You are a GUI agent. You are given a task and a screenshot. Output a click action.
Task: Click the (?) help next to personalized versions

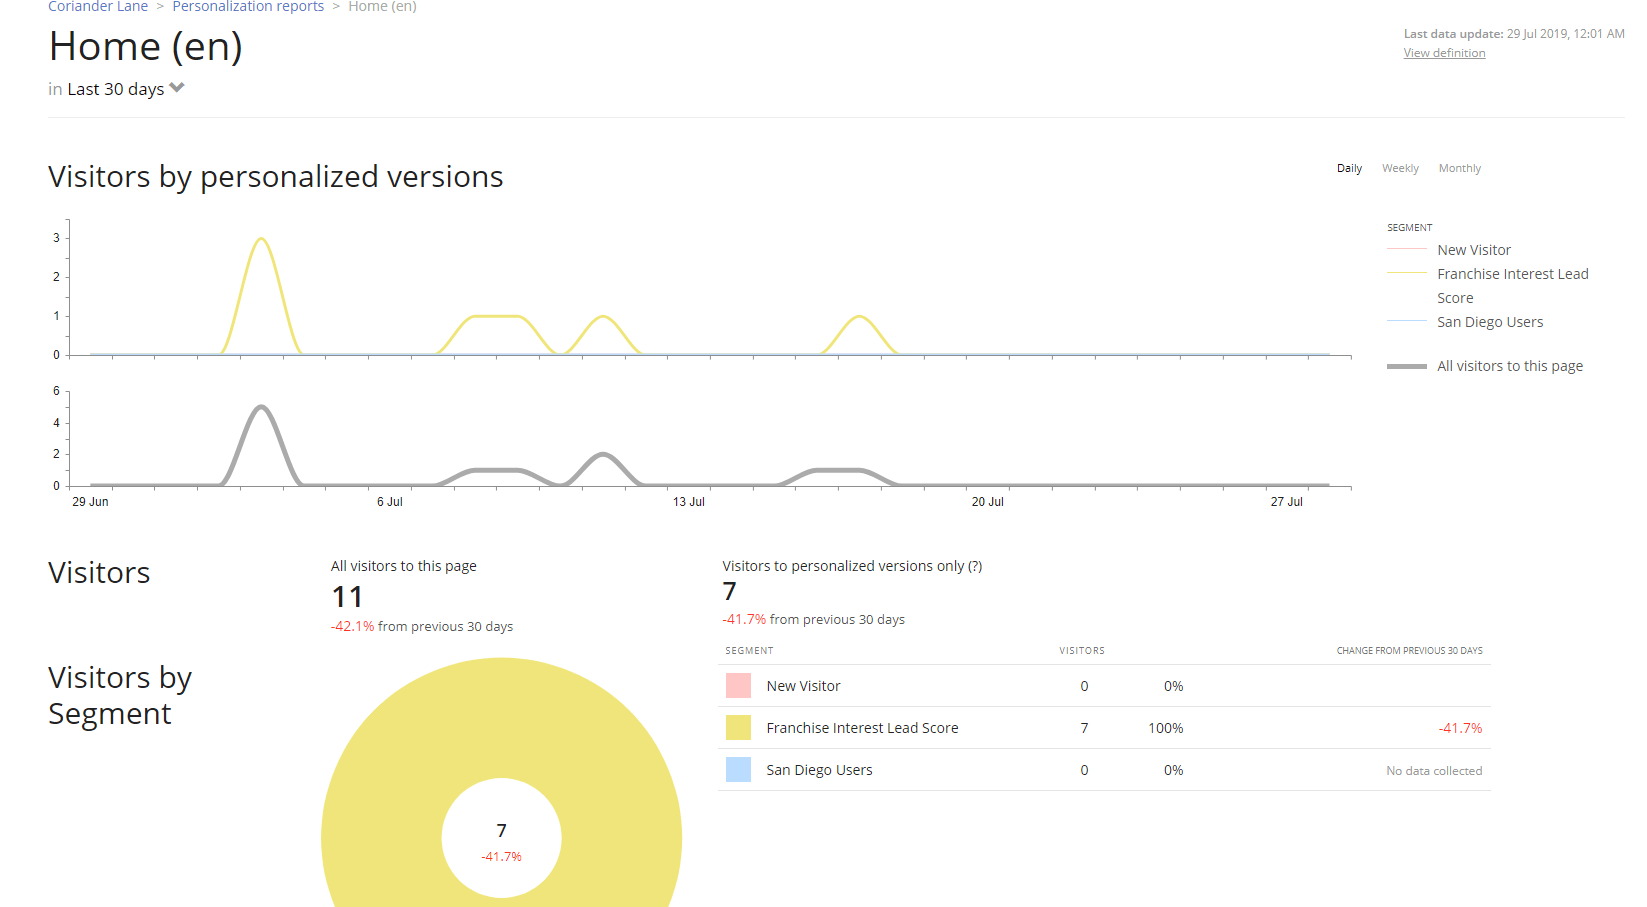pos(975,566)
